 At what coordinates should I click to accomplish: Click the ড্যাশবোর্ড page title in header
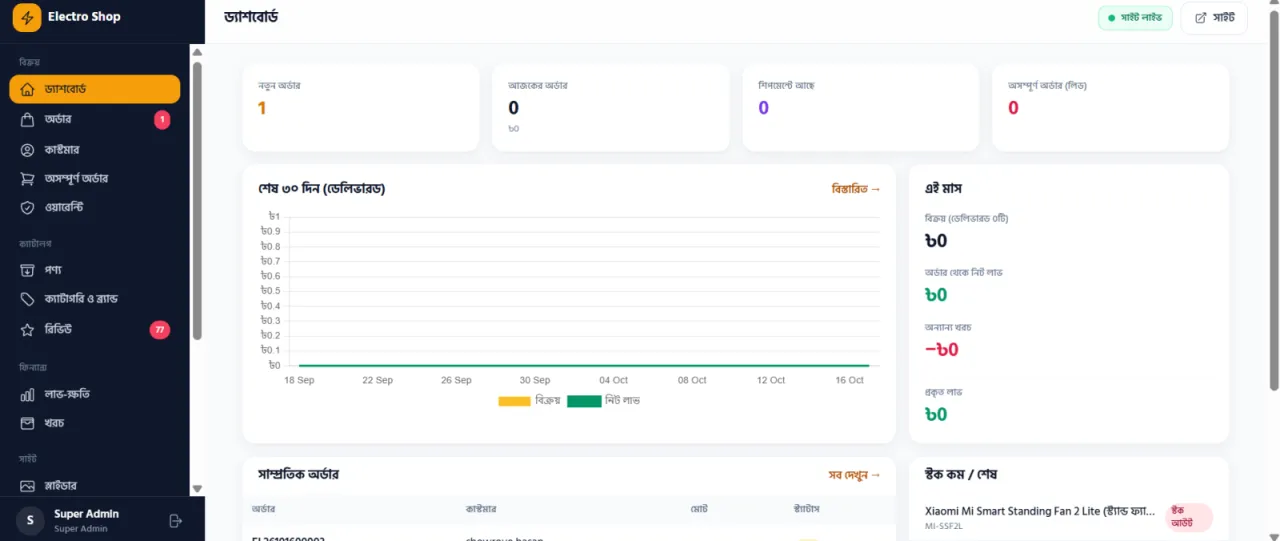coord(251,17)
